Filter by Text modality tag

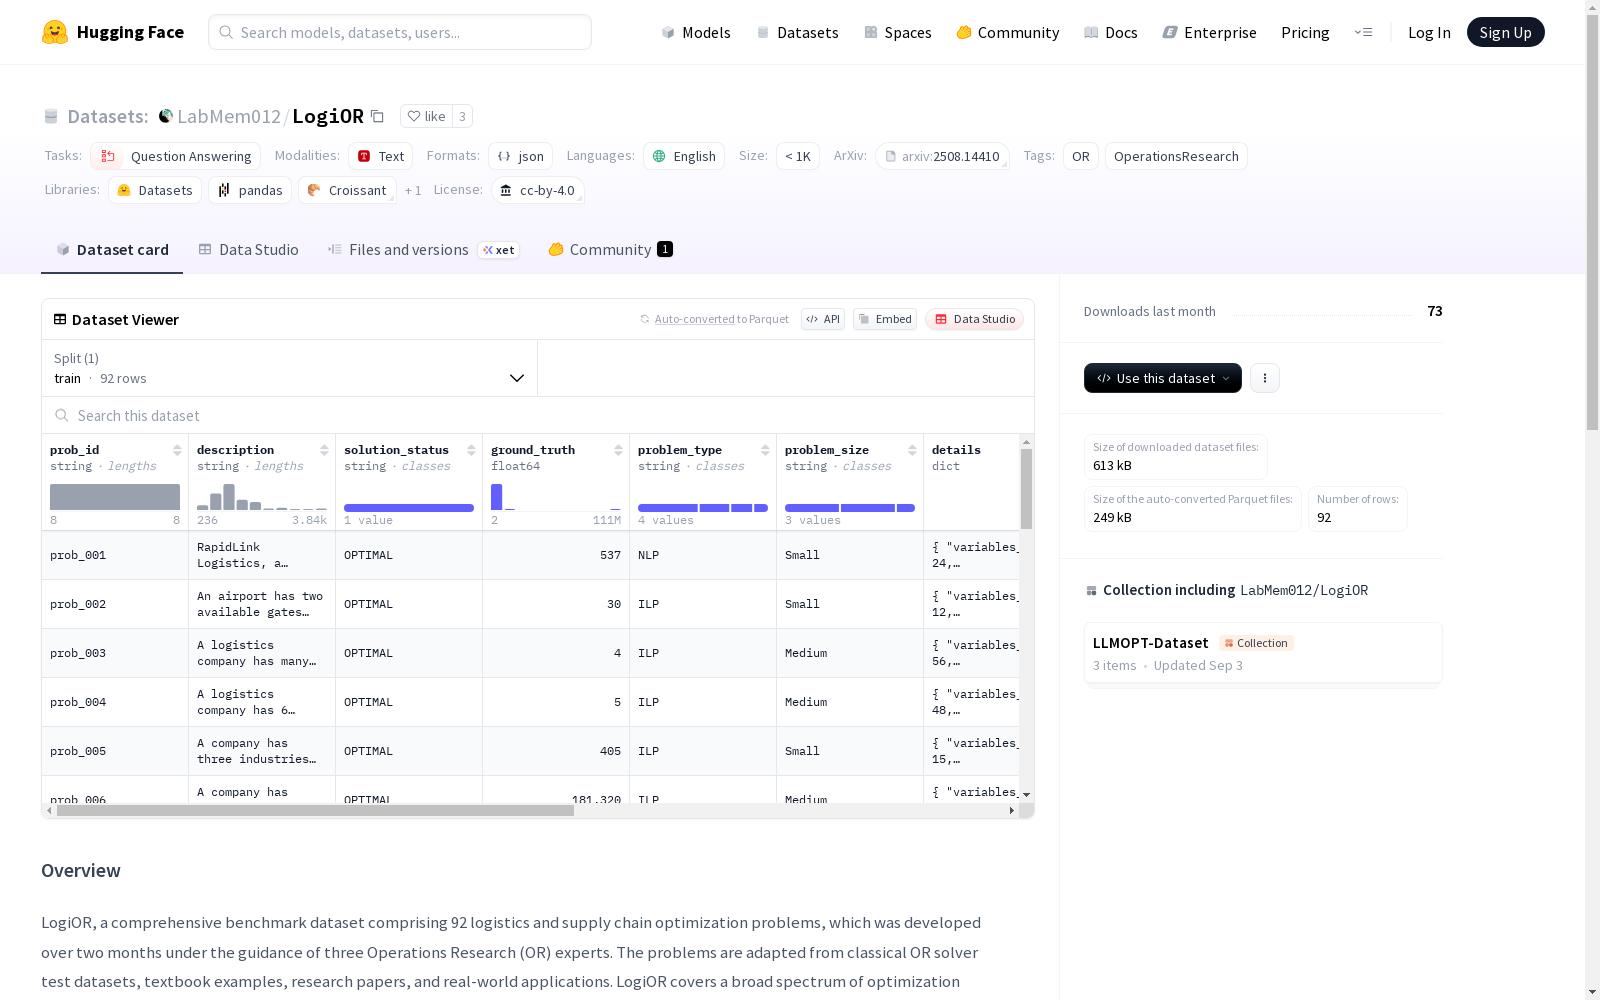click(381, 156)
